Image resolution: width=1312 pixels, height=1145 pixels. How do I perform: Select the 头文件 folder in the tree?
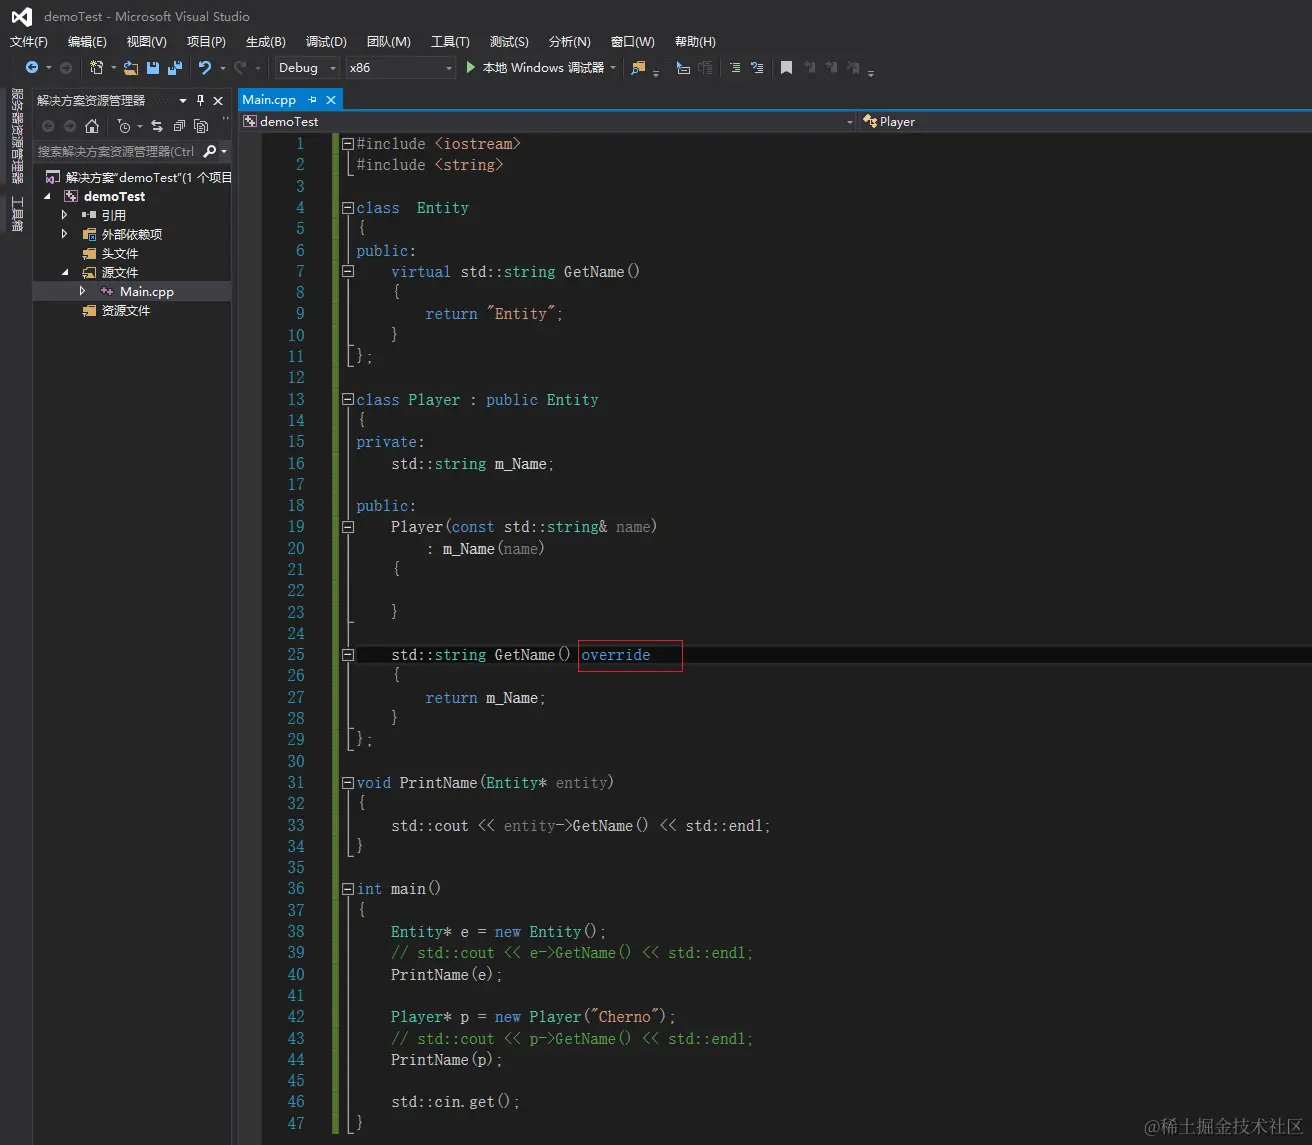tap(120, 254)
